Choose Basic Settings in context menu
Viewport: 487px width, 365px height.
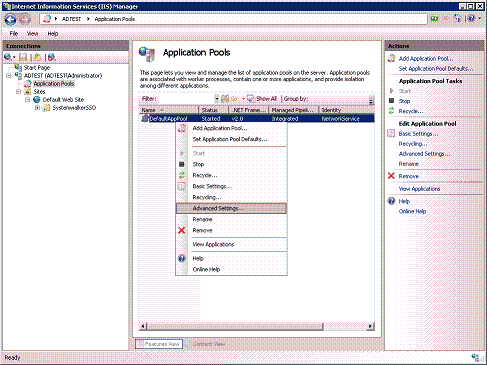(x=231, y=186)
